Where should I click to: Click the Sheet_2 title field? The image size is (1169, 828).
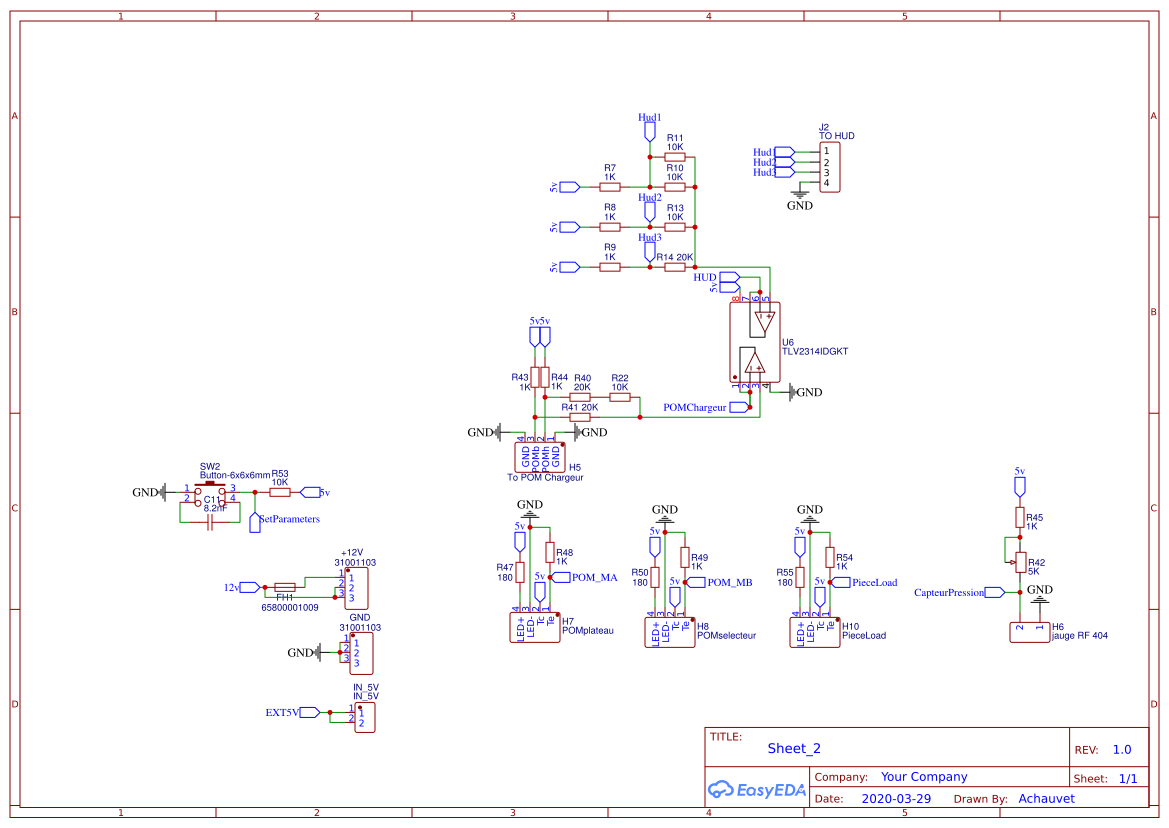click(x=793, y=748)
